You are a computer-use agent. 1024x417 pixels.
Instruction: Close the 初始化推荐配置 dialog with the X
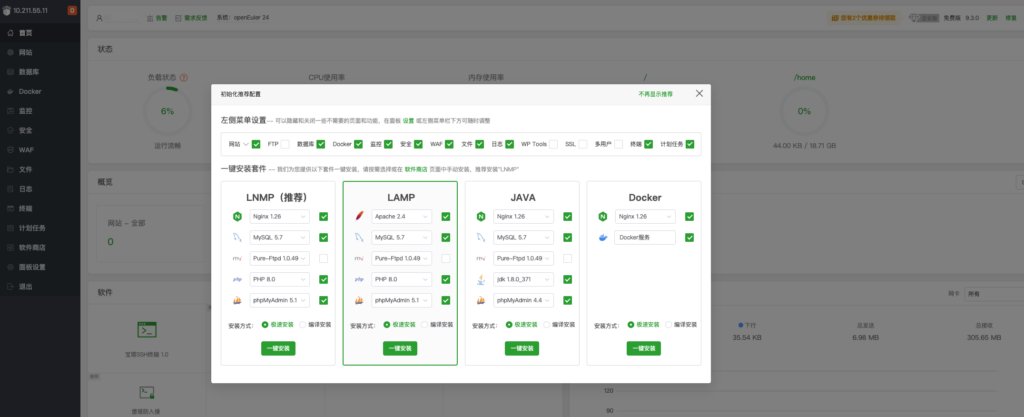tap(699, 93)
